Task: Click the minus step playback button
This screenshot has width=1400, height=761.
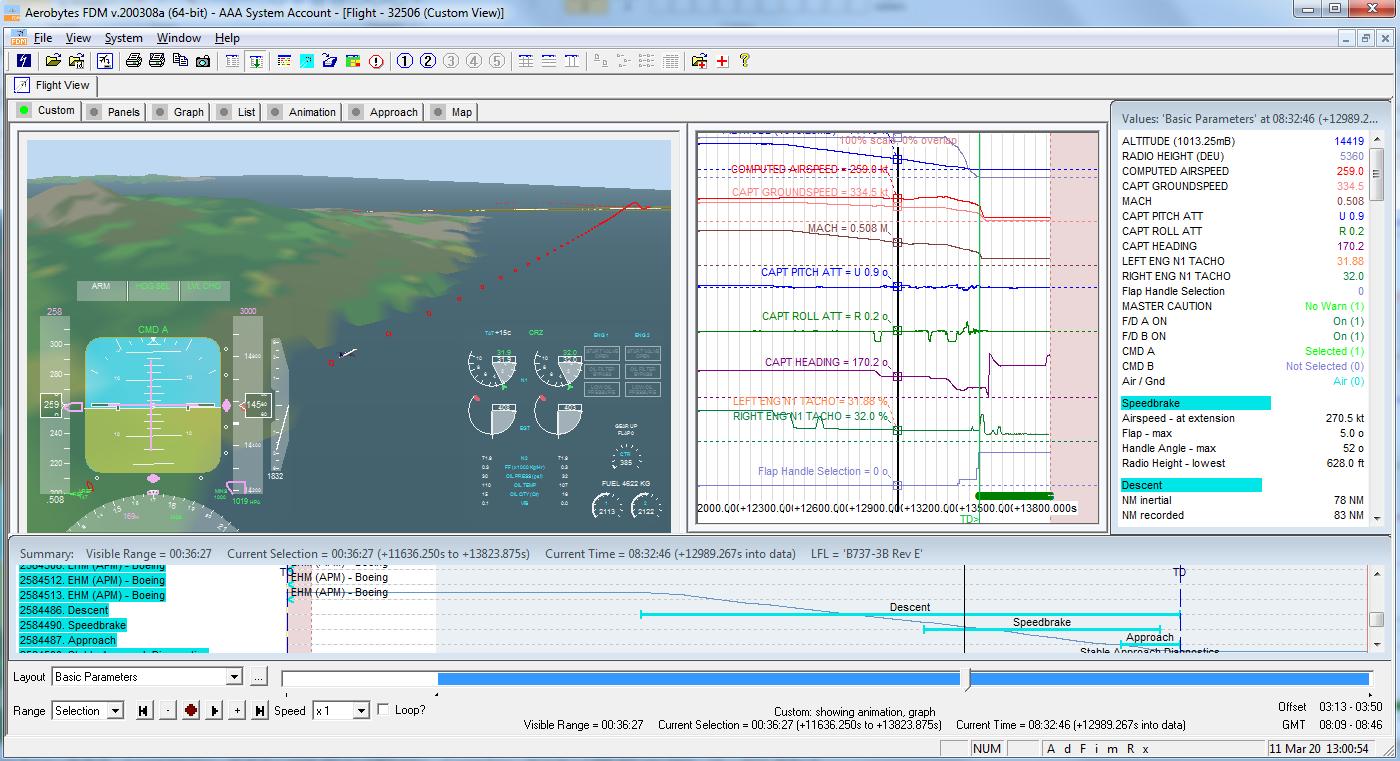Action: (x=167, y=711)
